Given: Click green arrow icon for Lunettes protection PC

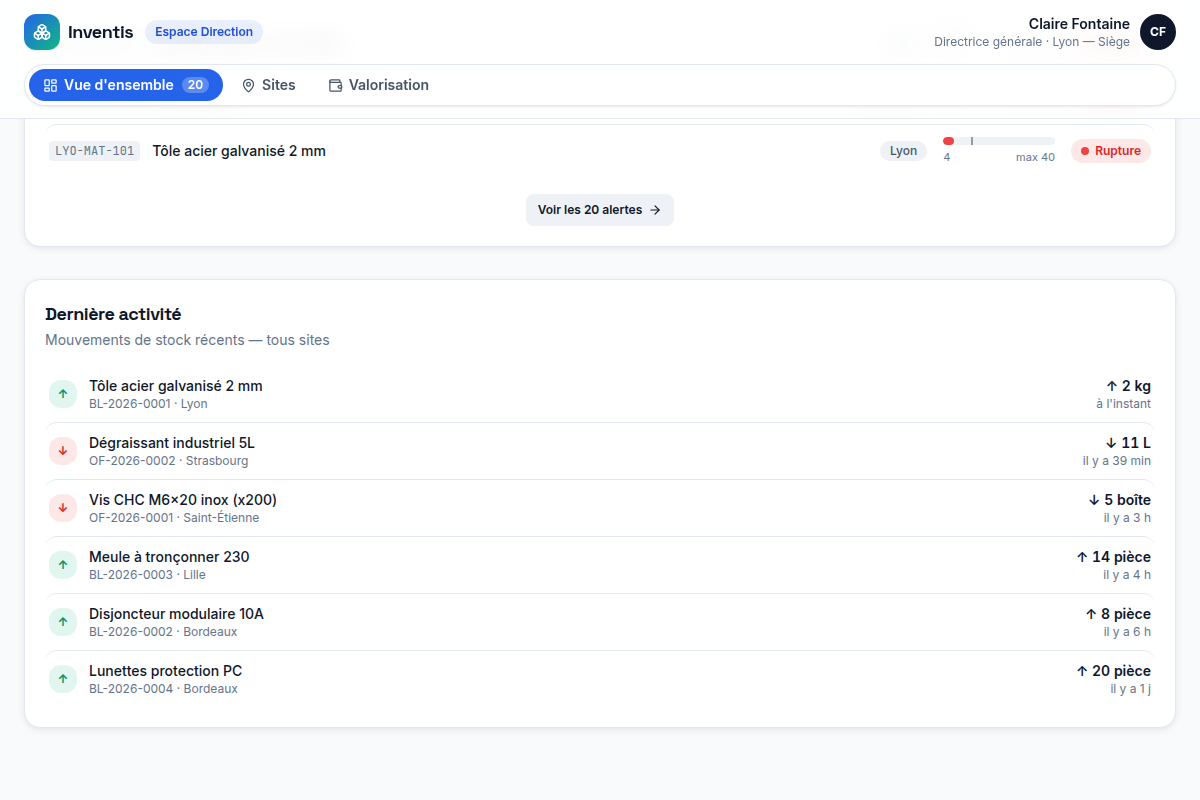Looking at the screenshot, I should click(x=63, y=679).
